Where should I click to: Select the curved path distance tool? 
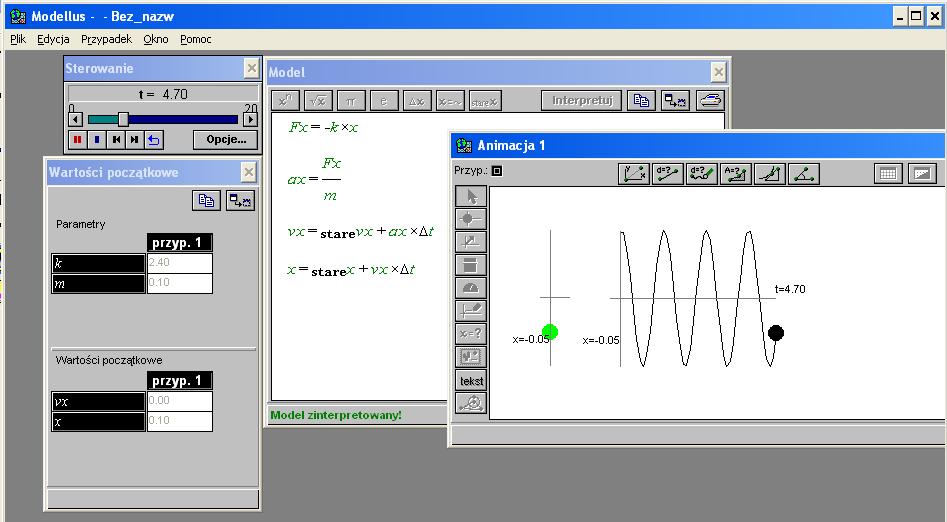[x=702, y=174]
